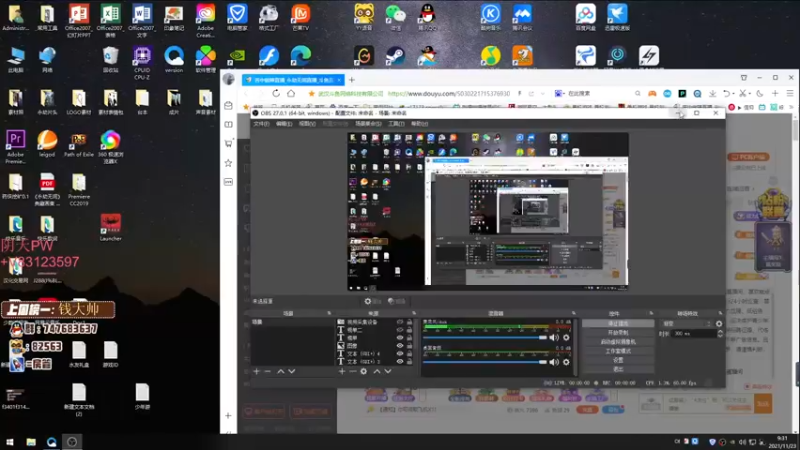Click the 开始录制 button
800x450 pixels.
coord(618,333)
